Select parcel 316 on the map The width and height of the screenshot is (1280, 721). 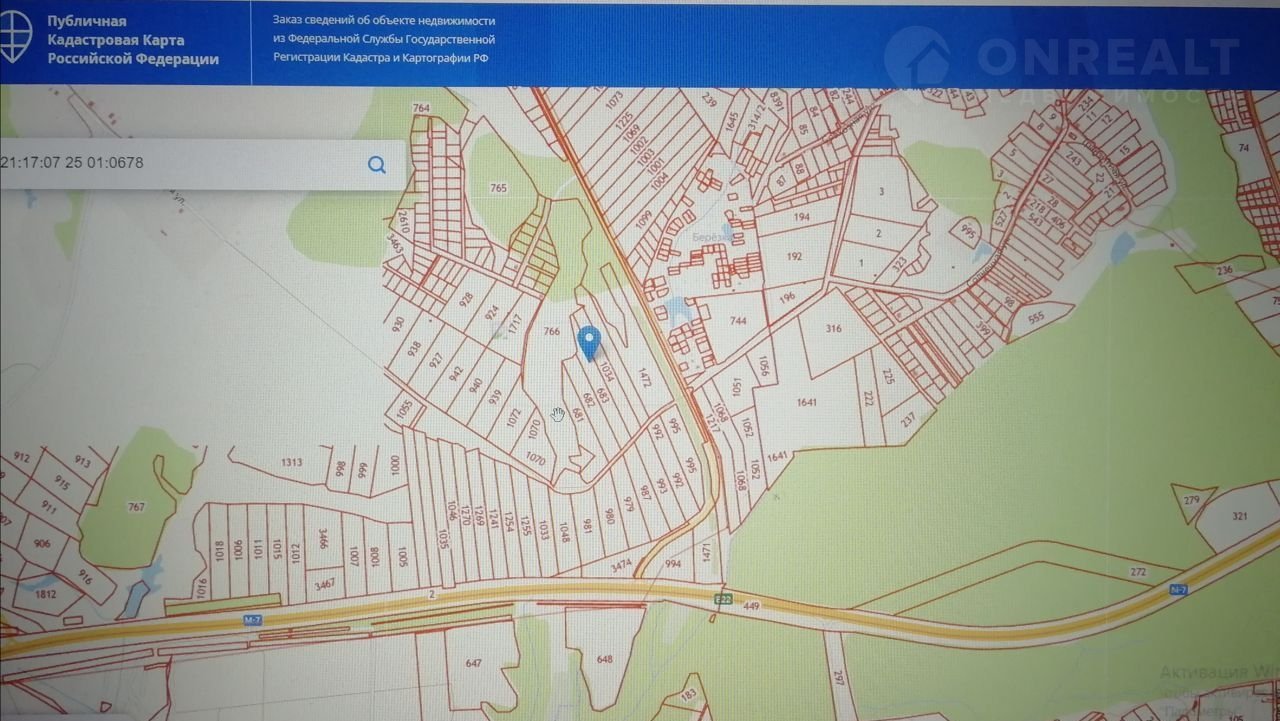[x=833, y=329]
